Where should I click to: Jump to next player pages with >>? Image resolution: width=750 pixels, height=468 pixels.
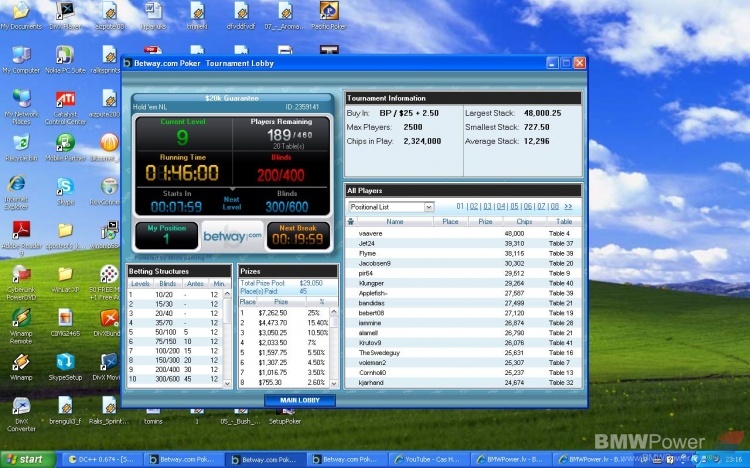coord(568,206)
